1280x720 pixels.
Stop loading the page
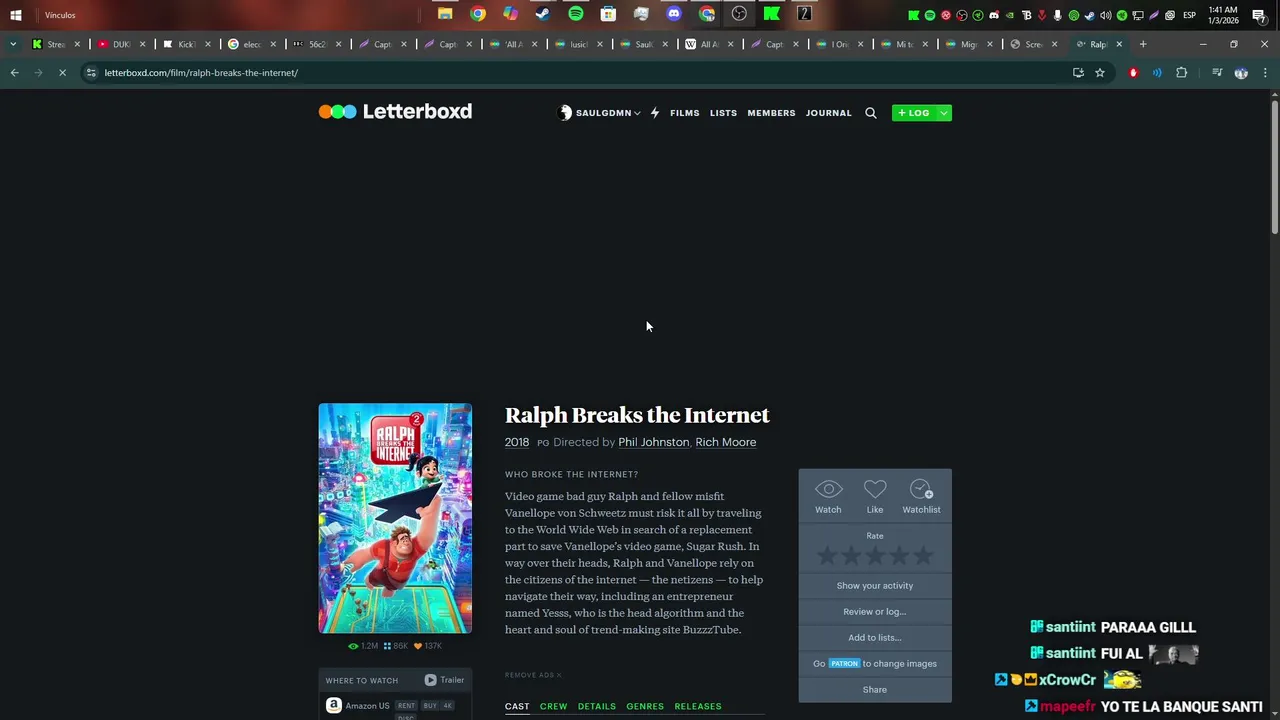click(62, 73)
